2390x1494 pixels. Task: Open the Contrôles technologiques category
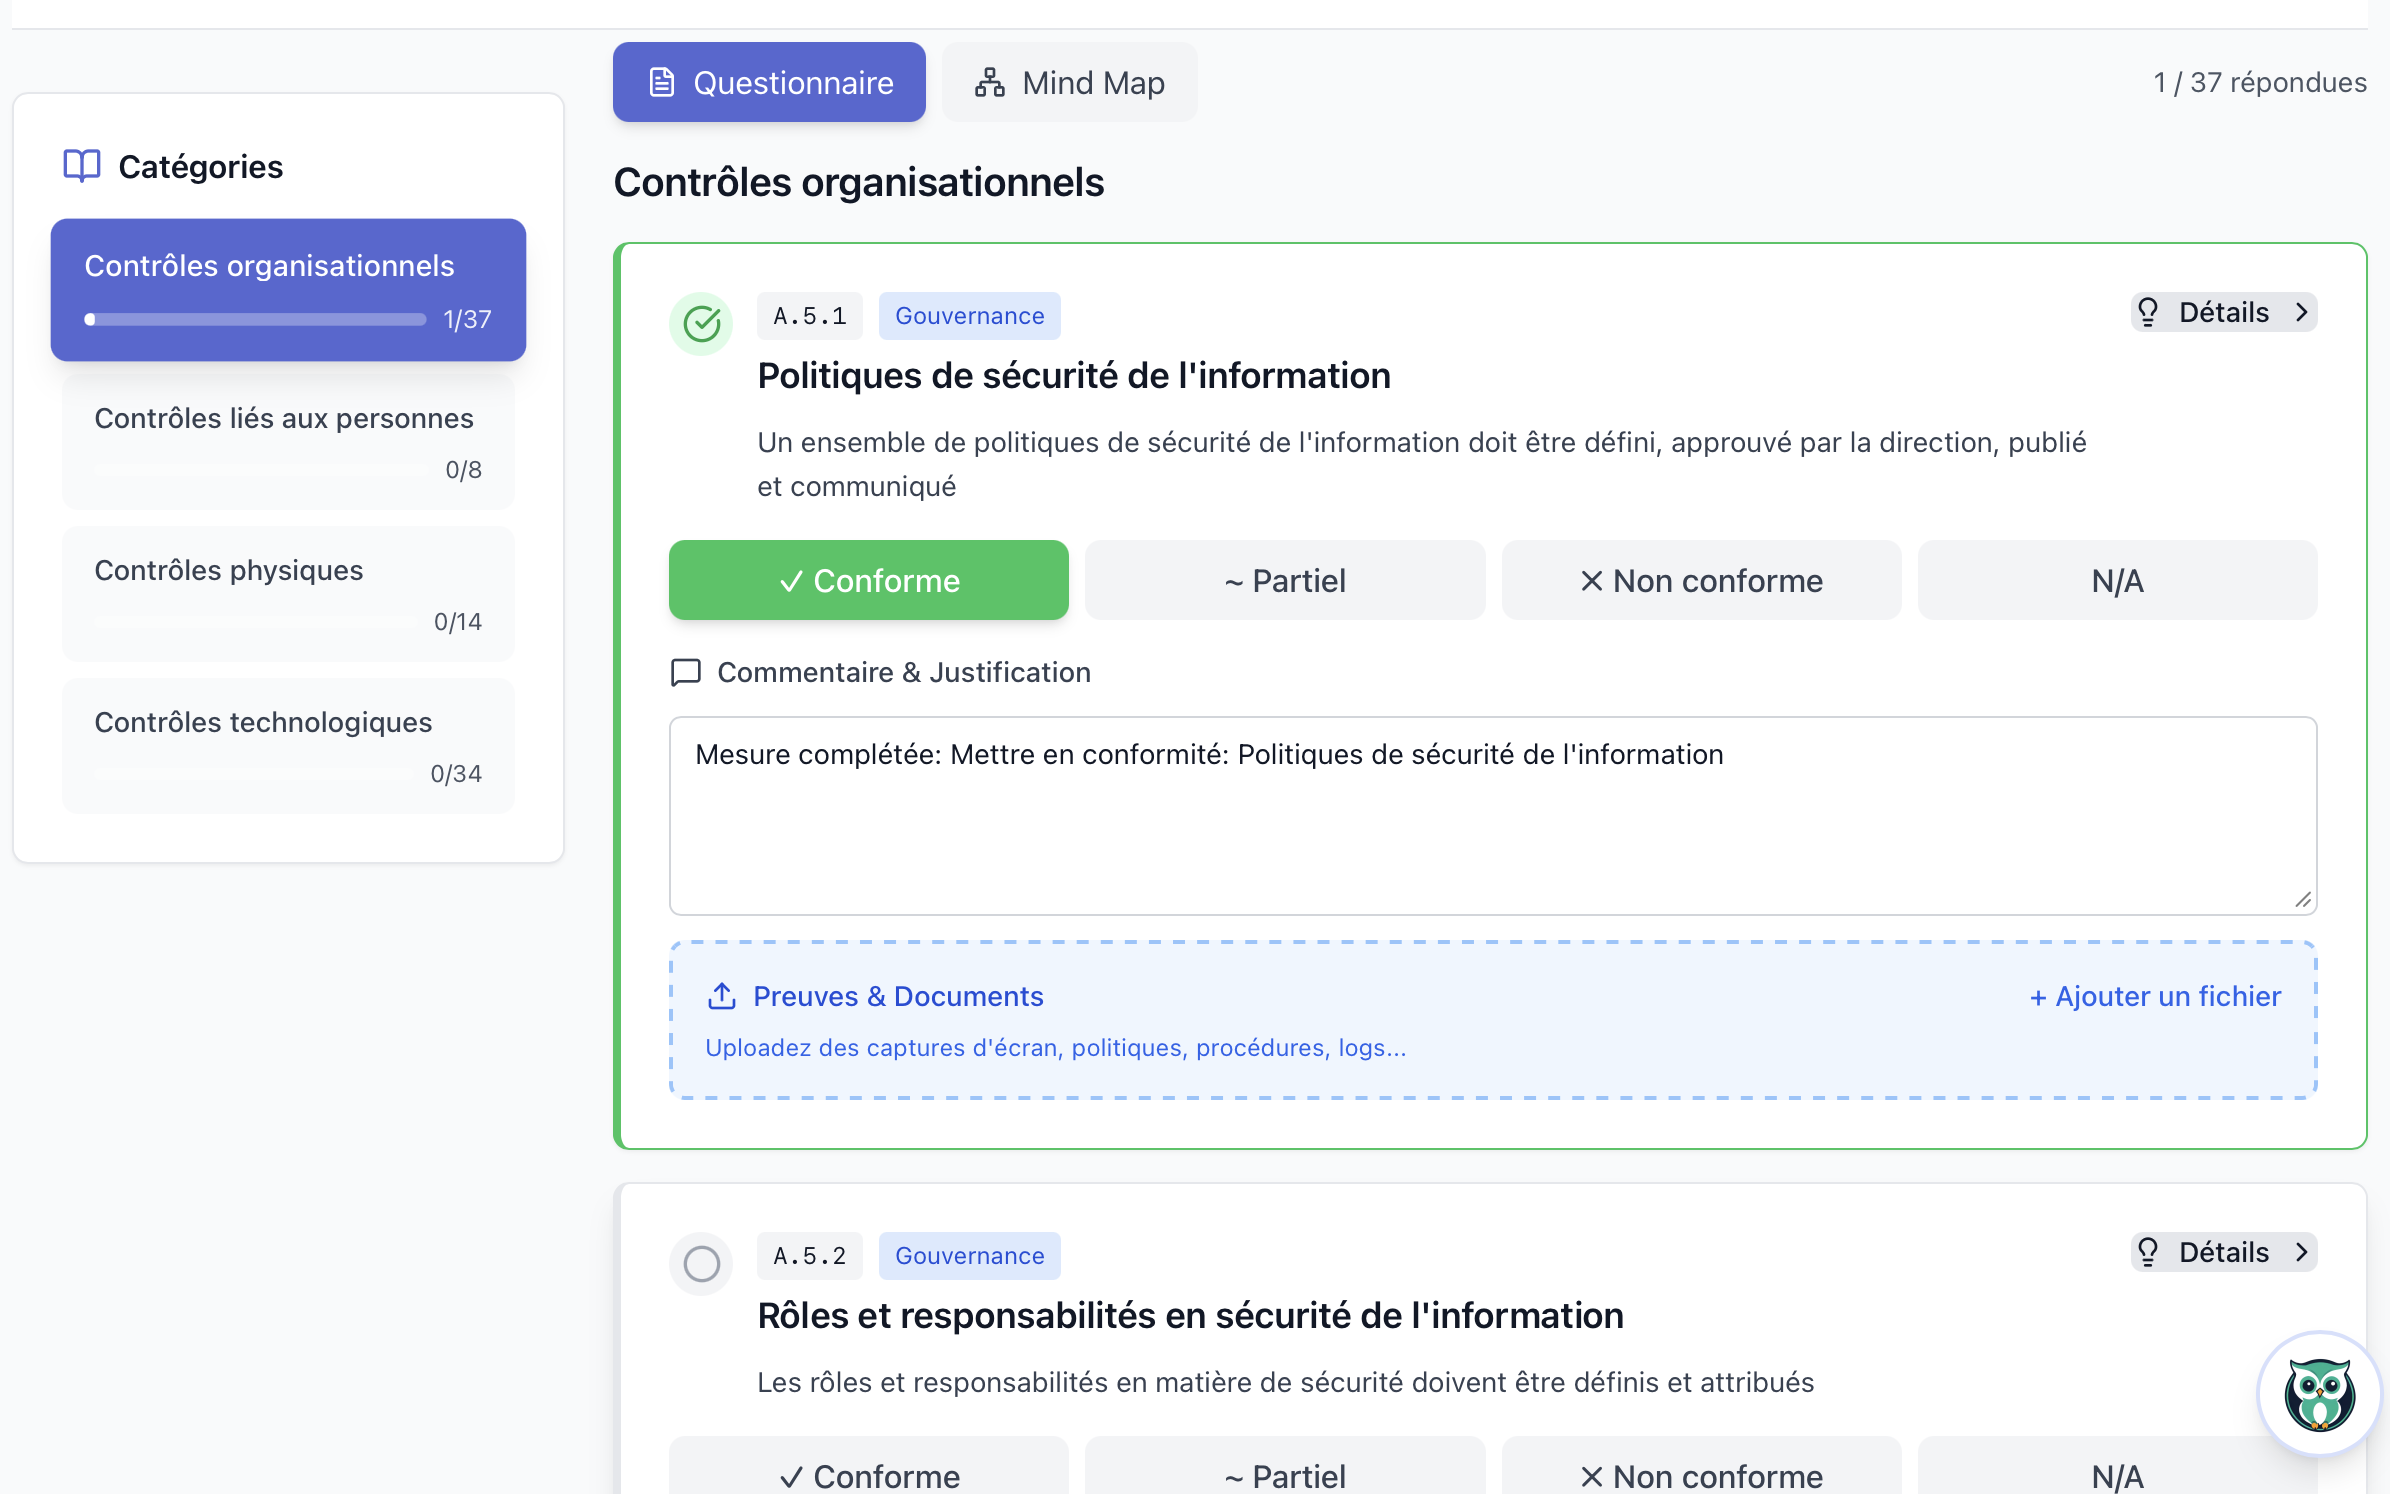pyautogui.click(x=288, y=746)
